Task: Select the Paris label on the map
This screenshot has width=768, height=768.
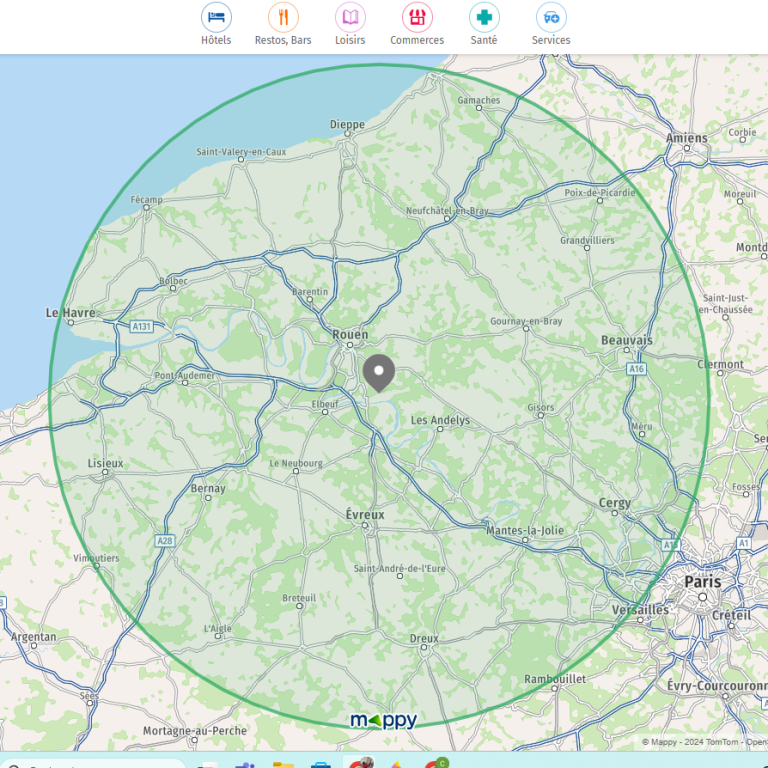Action: (702, 581)
